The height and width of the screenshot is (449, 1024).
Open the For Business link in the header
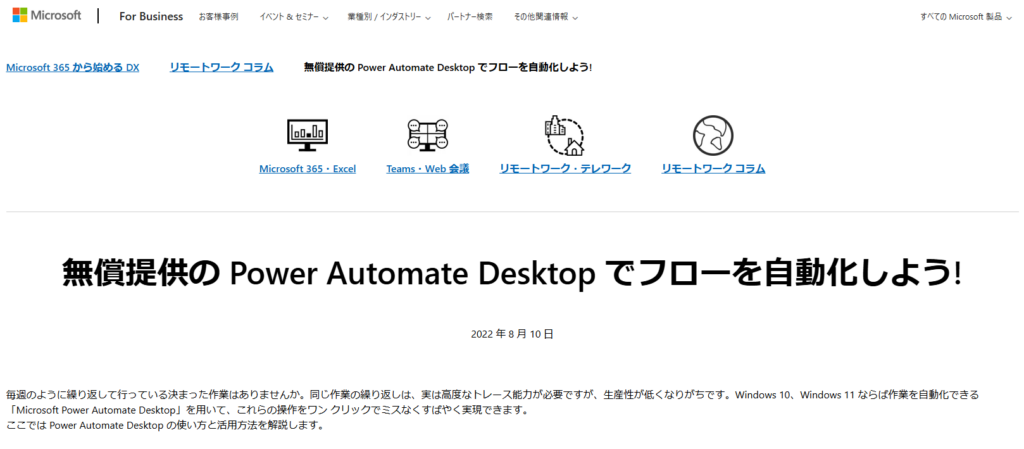point(151,17)
